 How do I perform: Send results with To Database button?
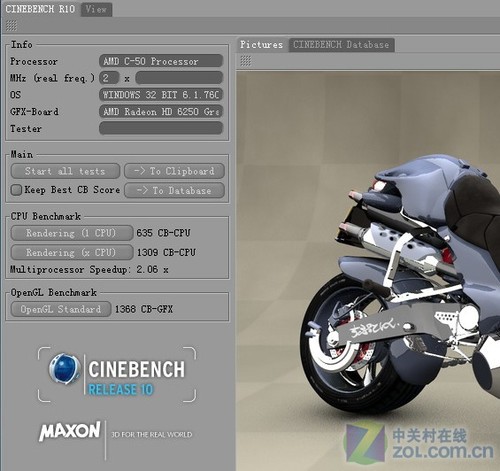(x=174, y=191)
